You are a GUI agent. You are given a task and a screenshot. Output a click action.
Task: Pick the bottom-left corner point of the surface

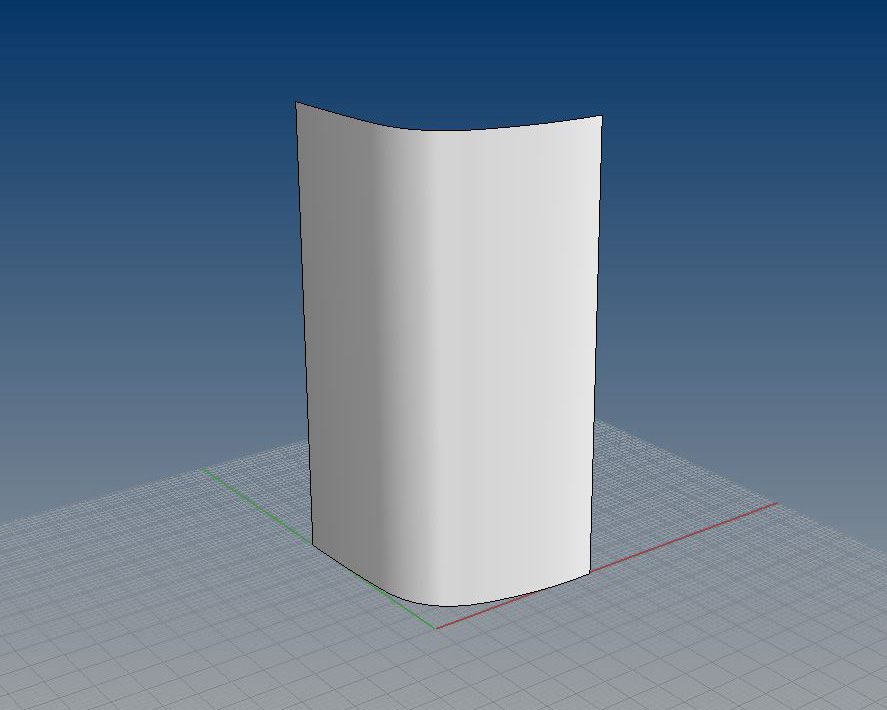(x=313, y=546)
